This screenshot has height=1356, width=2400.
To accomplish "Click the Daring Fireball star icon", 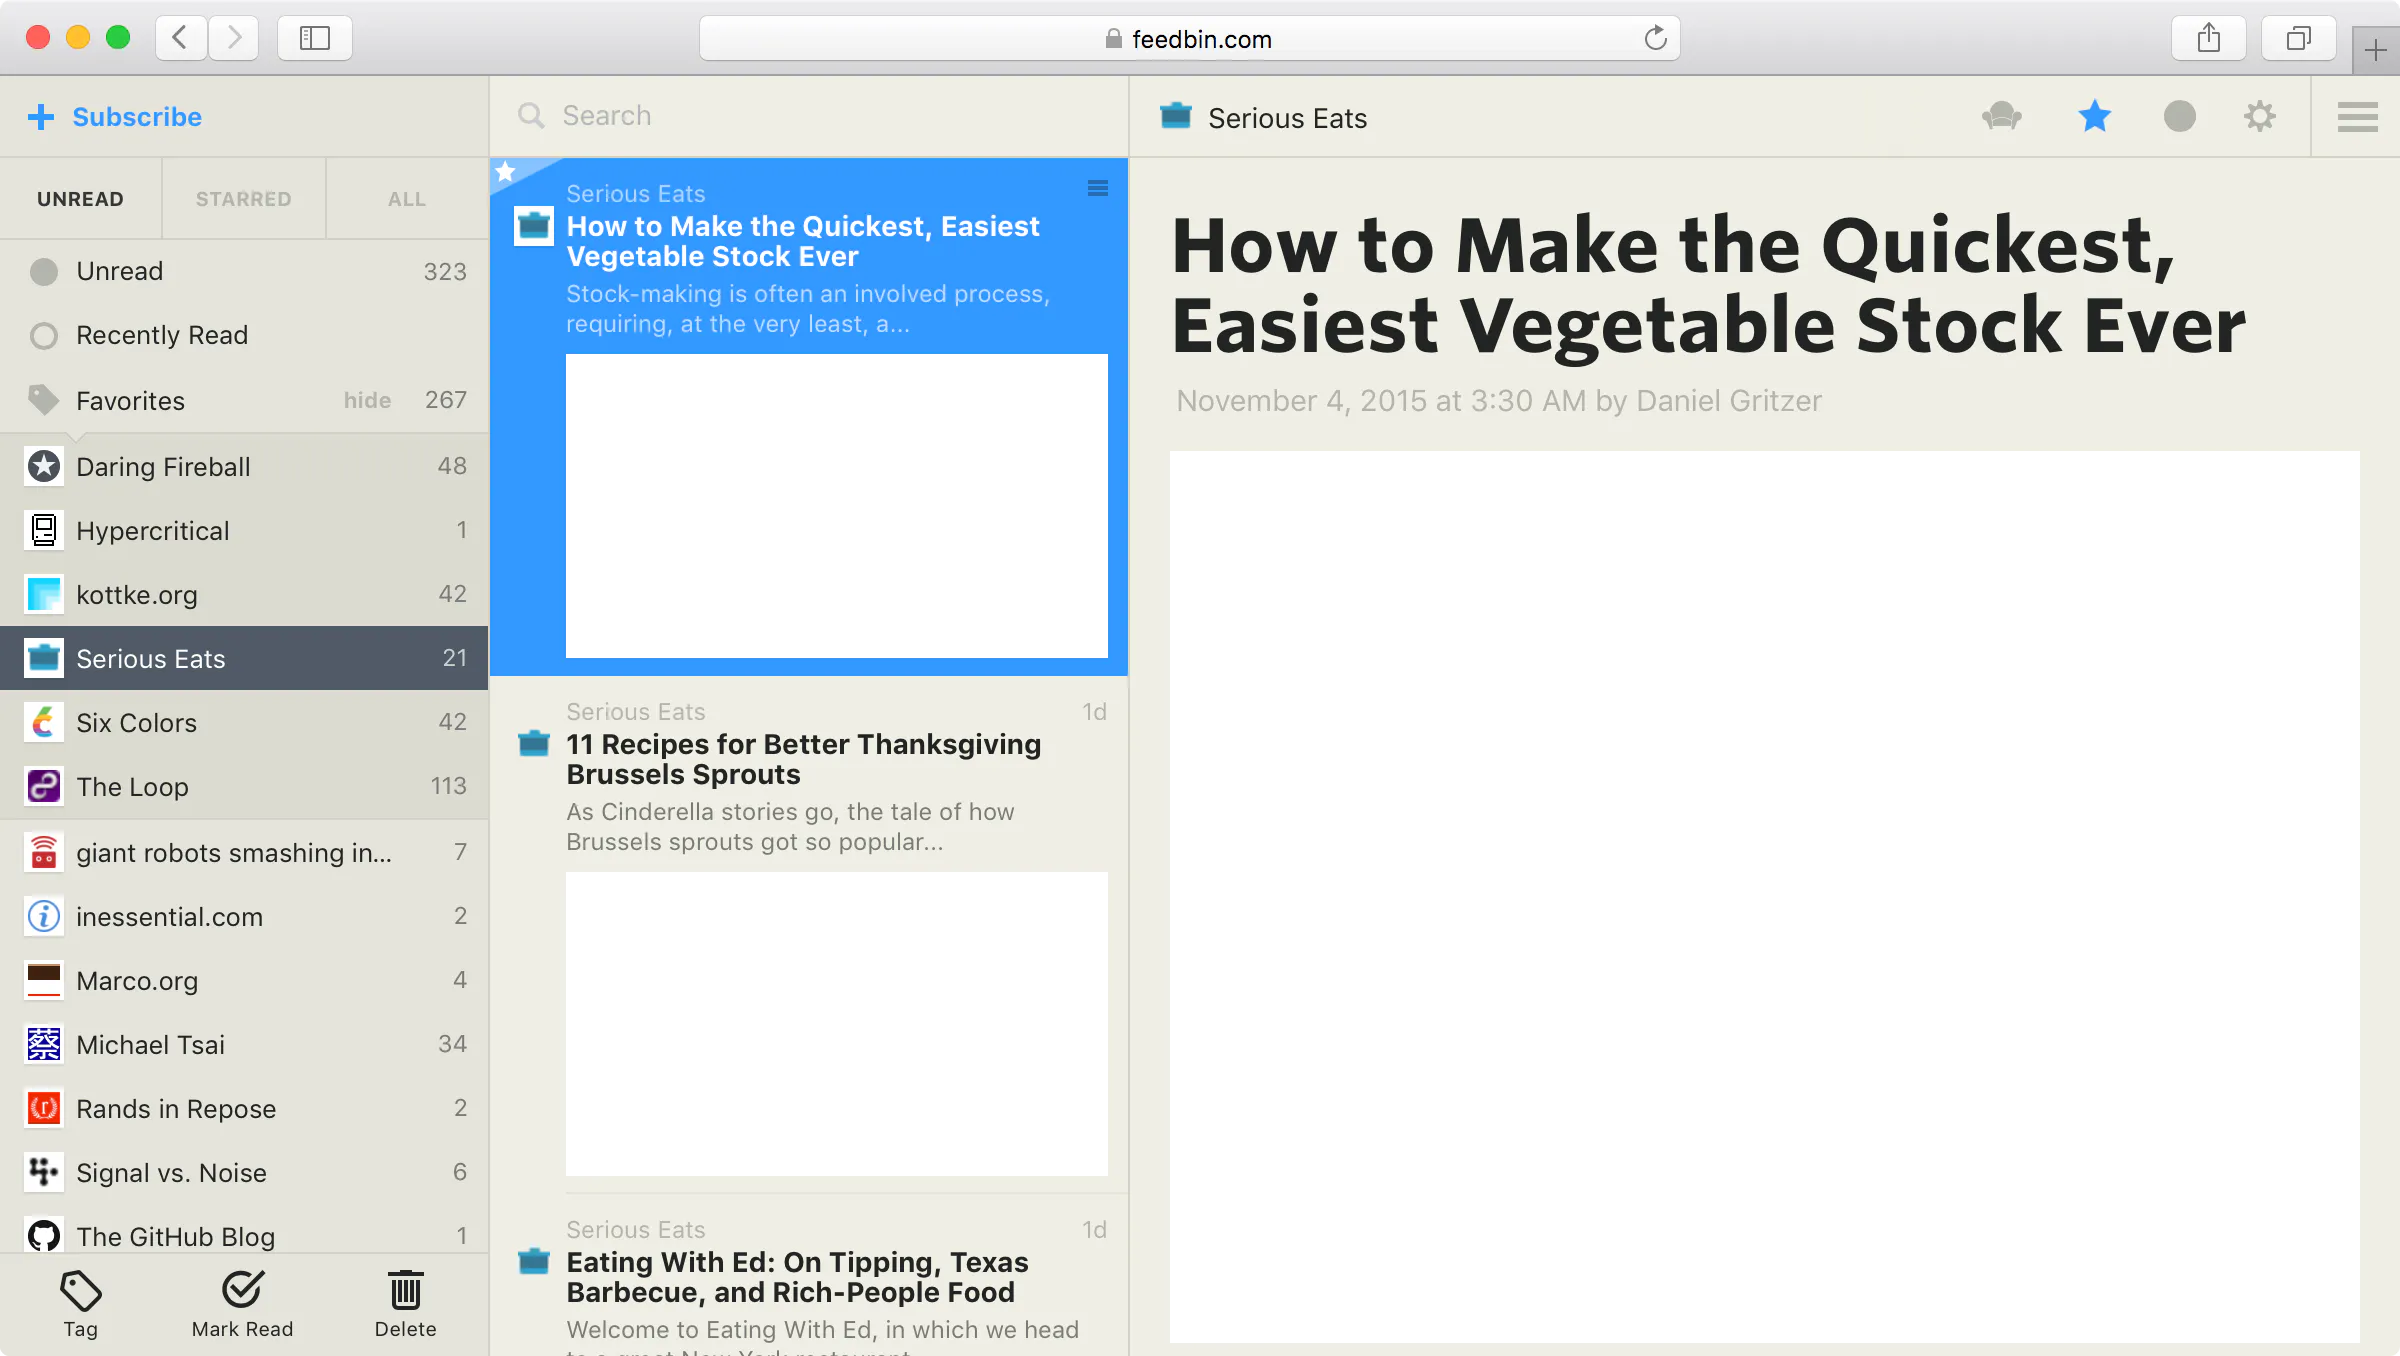I will click(x=44, y=466).
